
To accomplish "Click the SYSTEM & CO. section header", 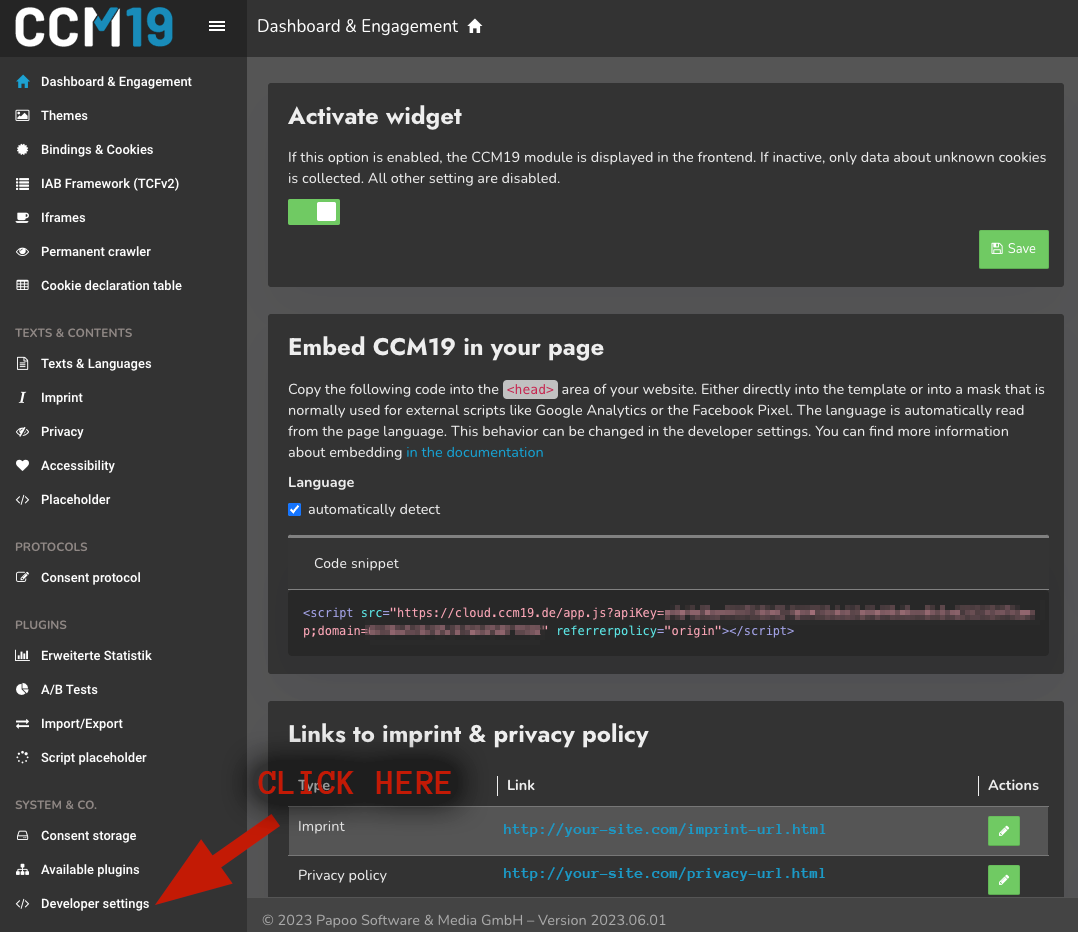I will pos(56,805).
